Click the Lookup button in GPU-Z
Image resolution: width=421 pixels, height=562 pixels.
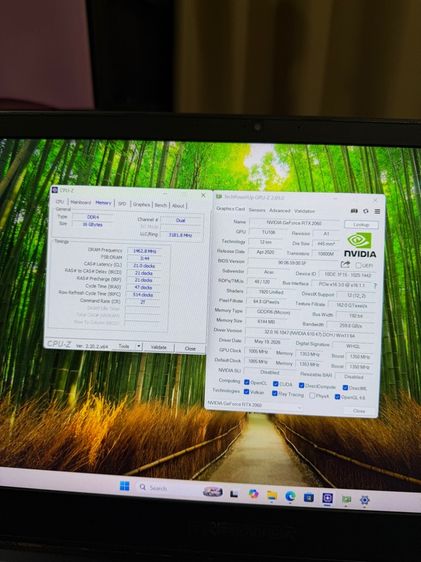click(361, 225)
